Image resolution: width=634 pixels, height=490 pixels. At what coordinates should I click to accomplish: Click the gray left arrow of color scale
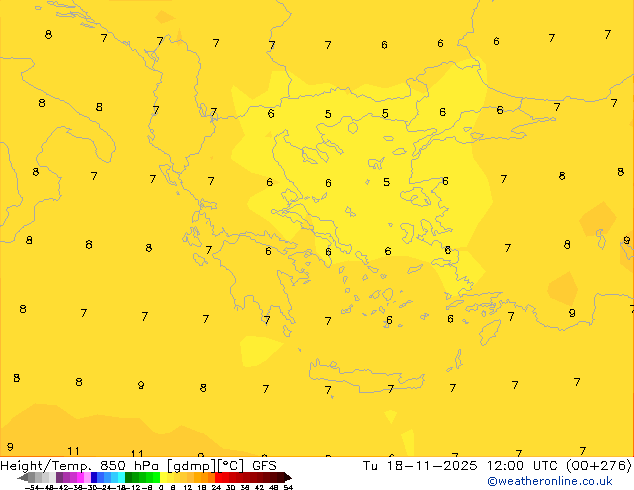(x=23, y=477)
